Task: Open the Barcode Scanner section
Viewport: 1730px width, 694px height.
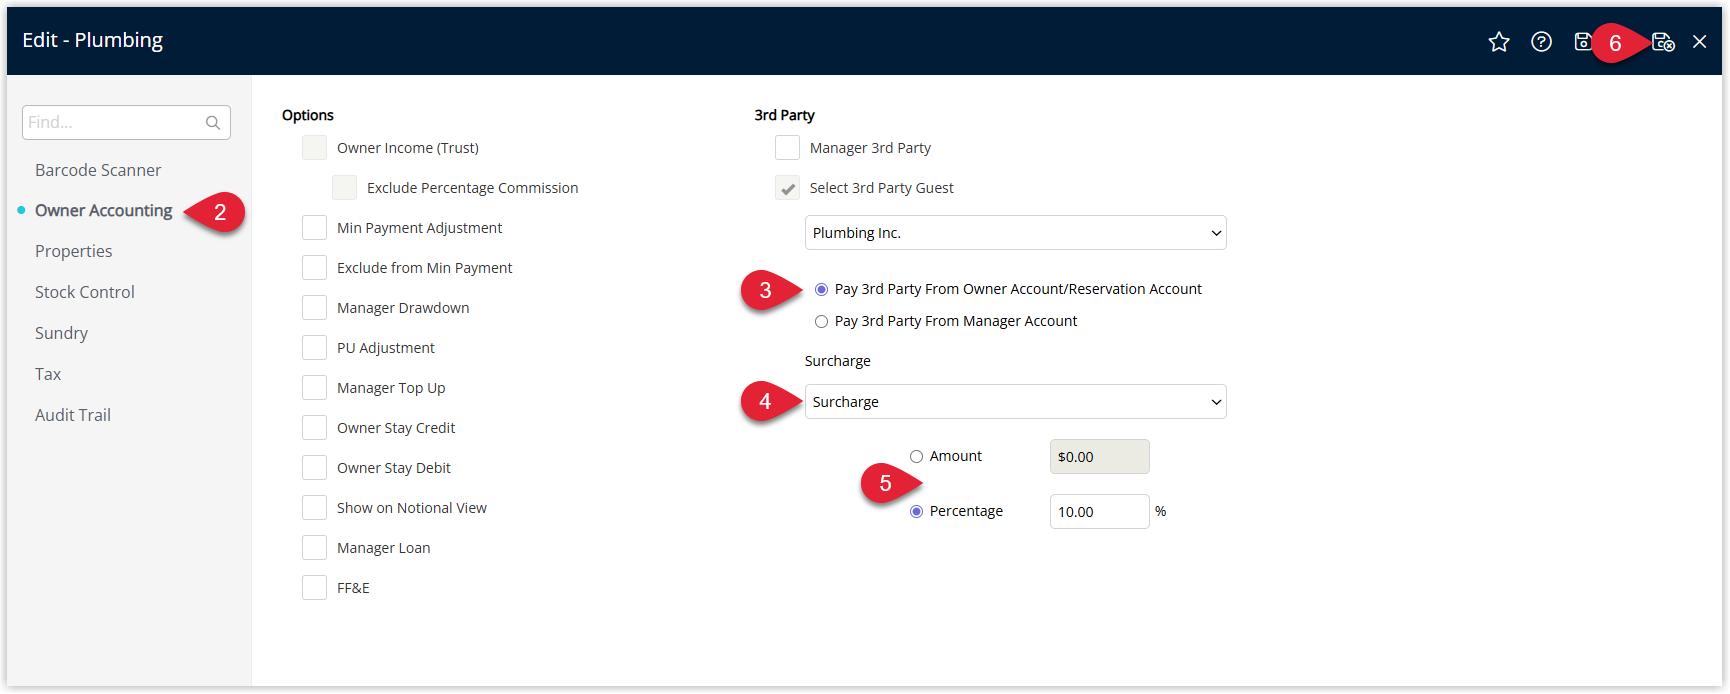Action: point(98,170)
